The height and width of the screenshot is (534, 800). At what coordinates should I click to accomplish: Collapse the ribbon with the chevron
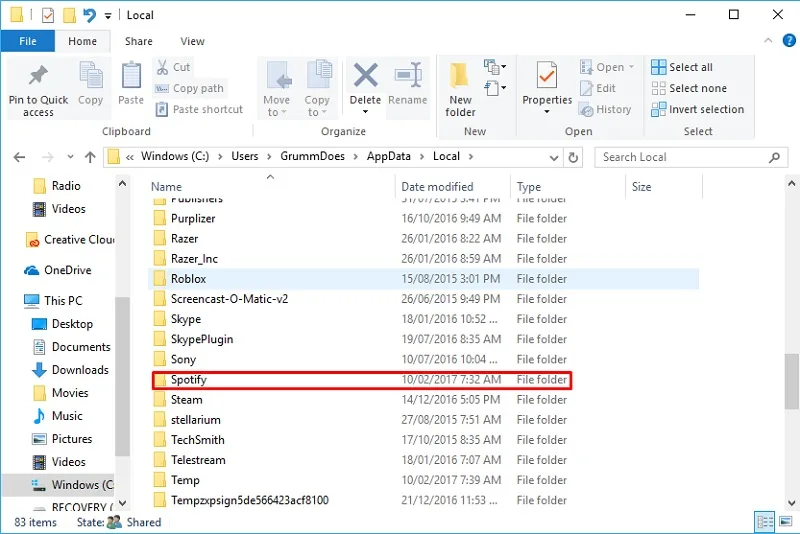tap(768, 40)
